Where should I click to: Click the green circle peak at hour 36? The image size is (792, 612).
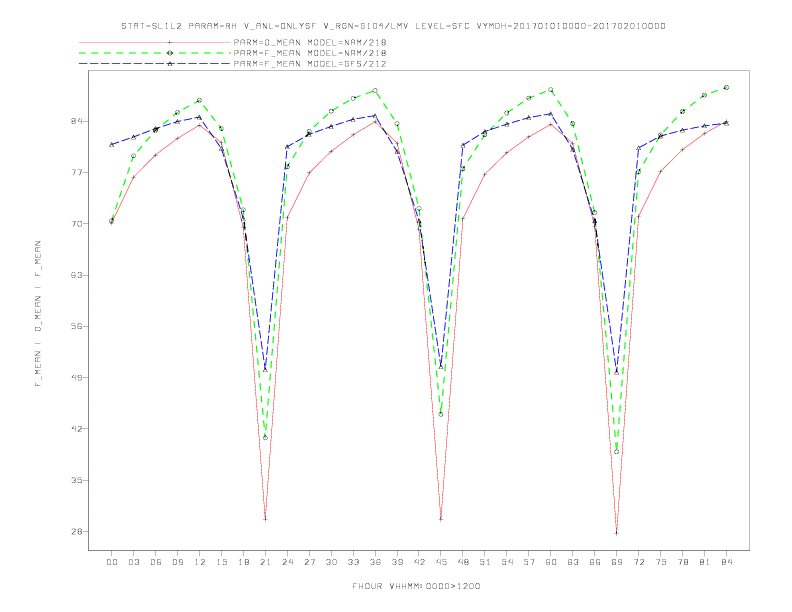pyautogui.click(x=375, y=90)
